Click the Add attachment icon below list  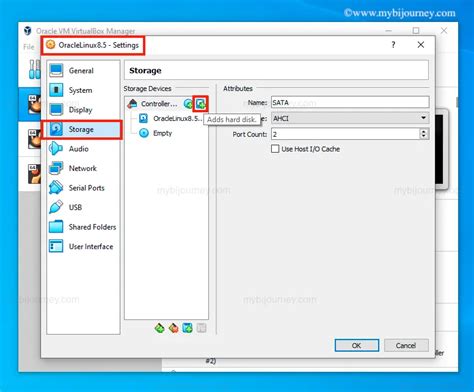click(x=187, y=328)
